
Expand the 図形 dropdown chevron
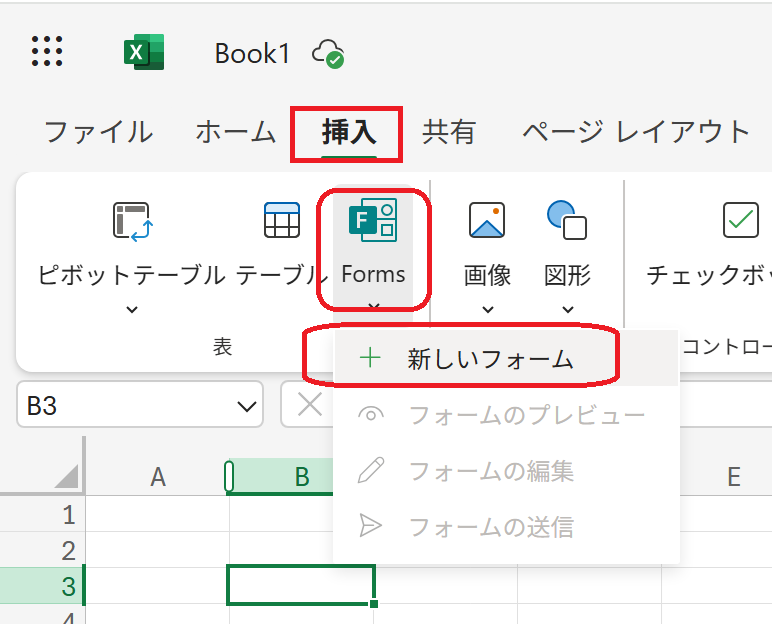567,309
